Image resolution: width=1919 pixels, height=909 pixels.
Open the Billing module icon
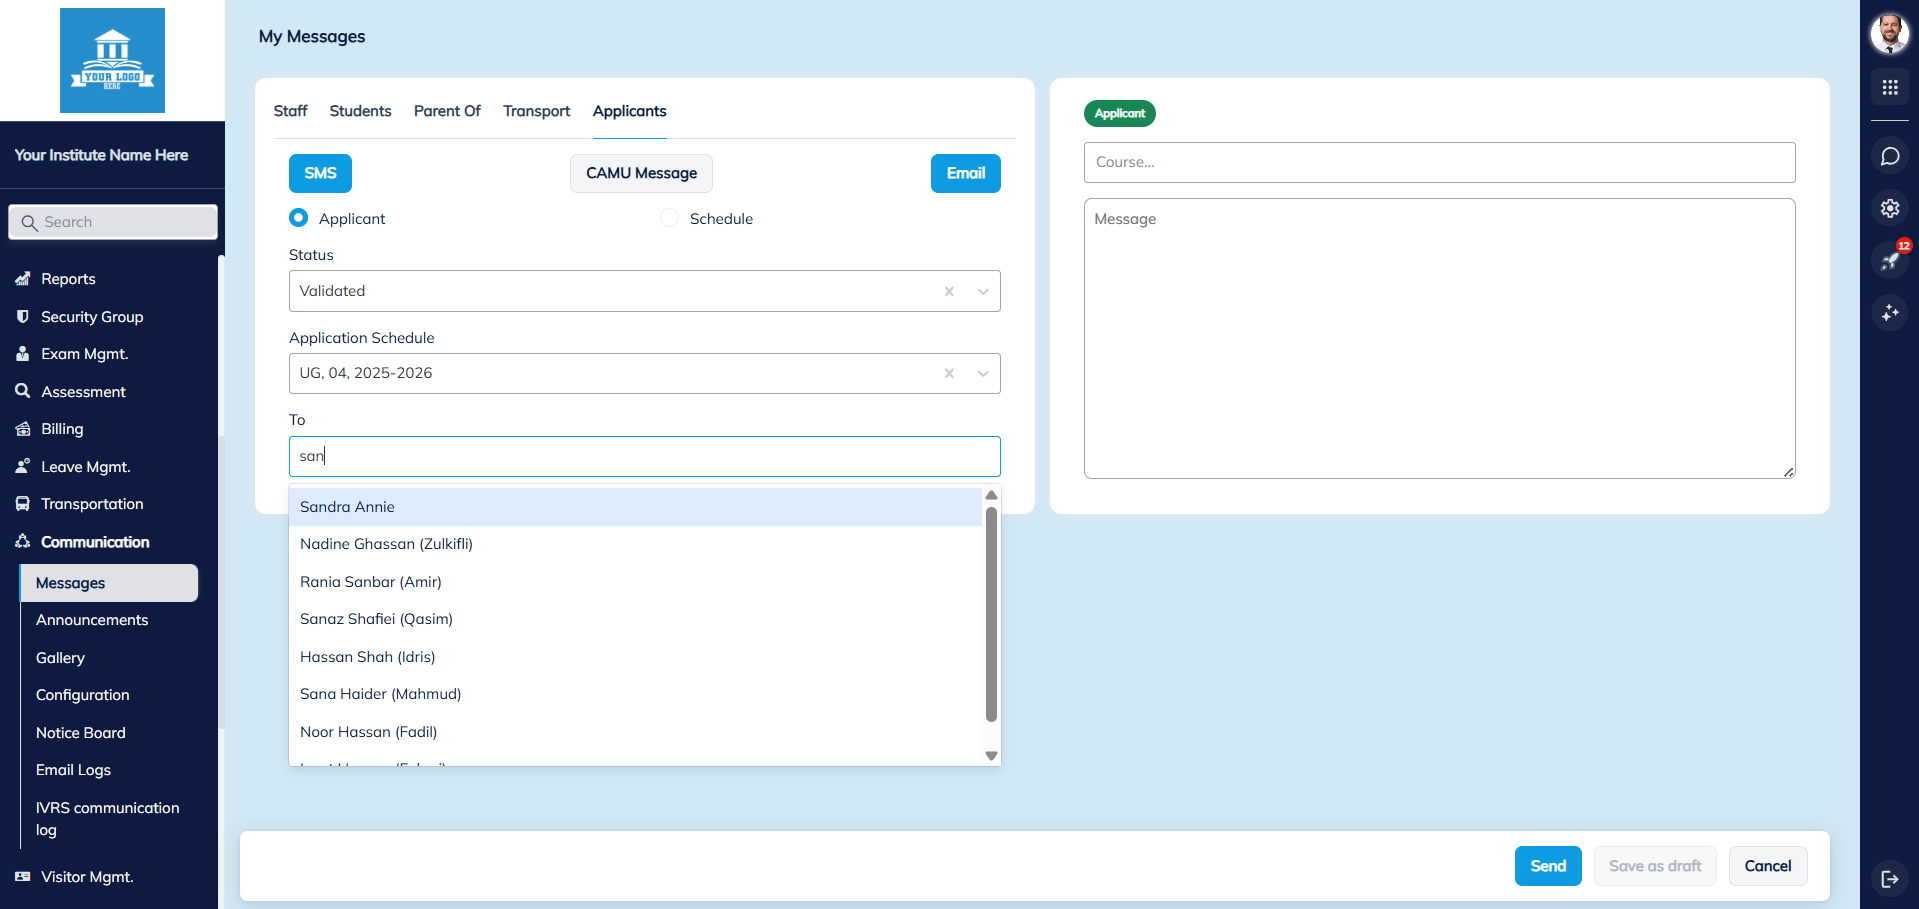click(x=23, y=429)
